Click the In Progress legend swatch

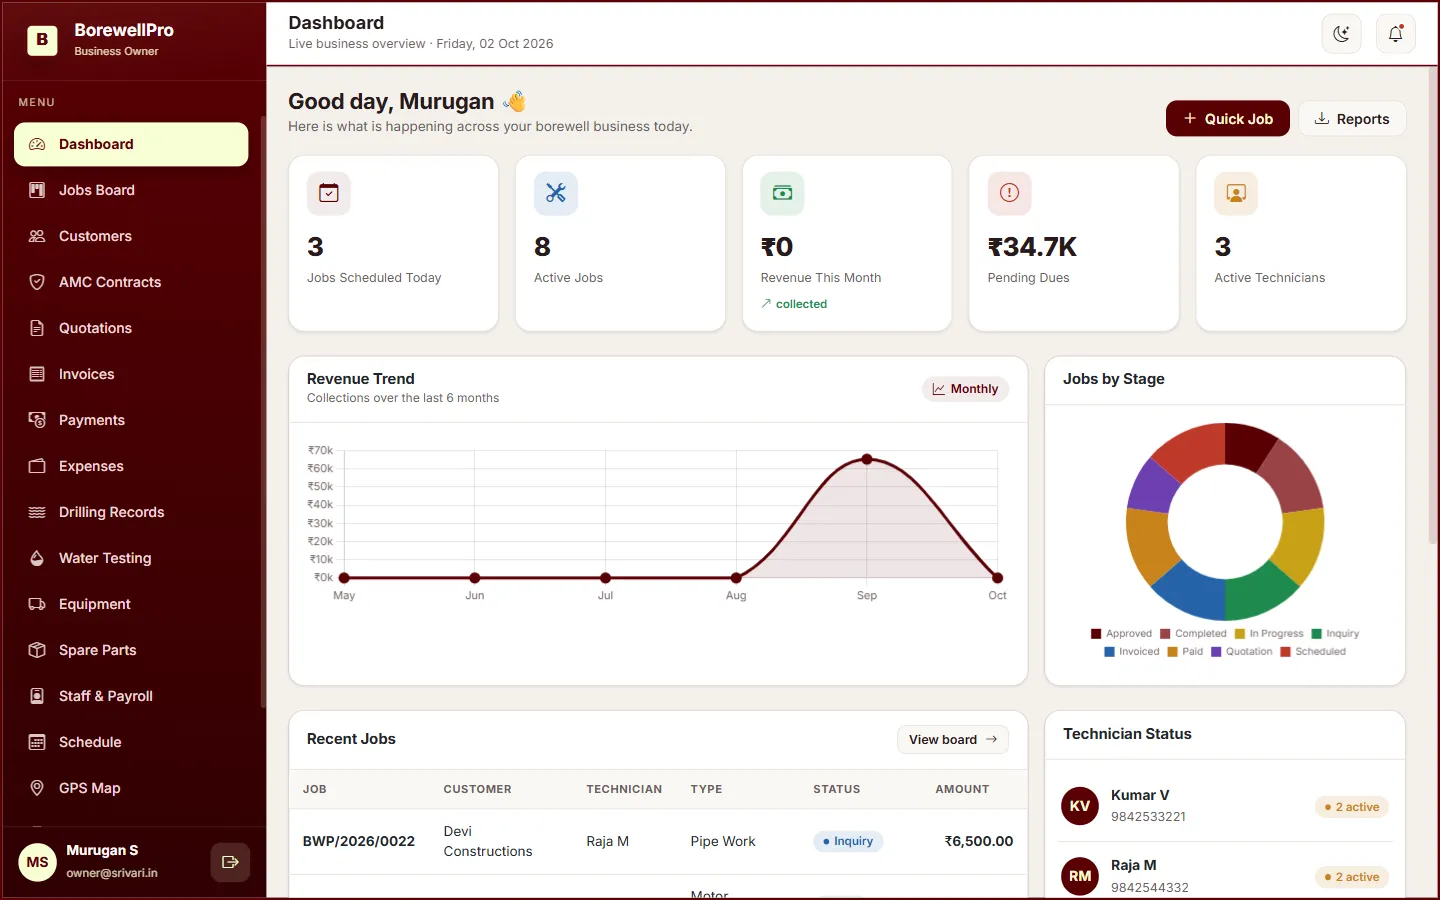tap(1240, 634)
